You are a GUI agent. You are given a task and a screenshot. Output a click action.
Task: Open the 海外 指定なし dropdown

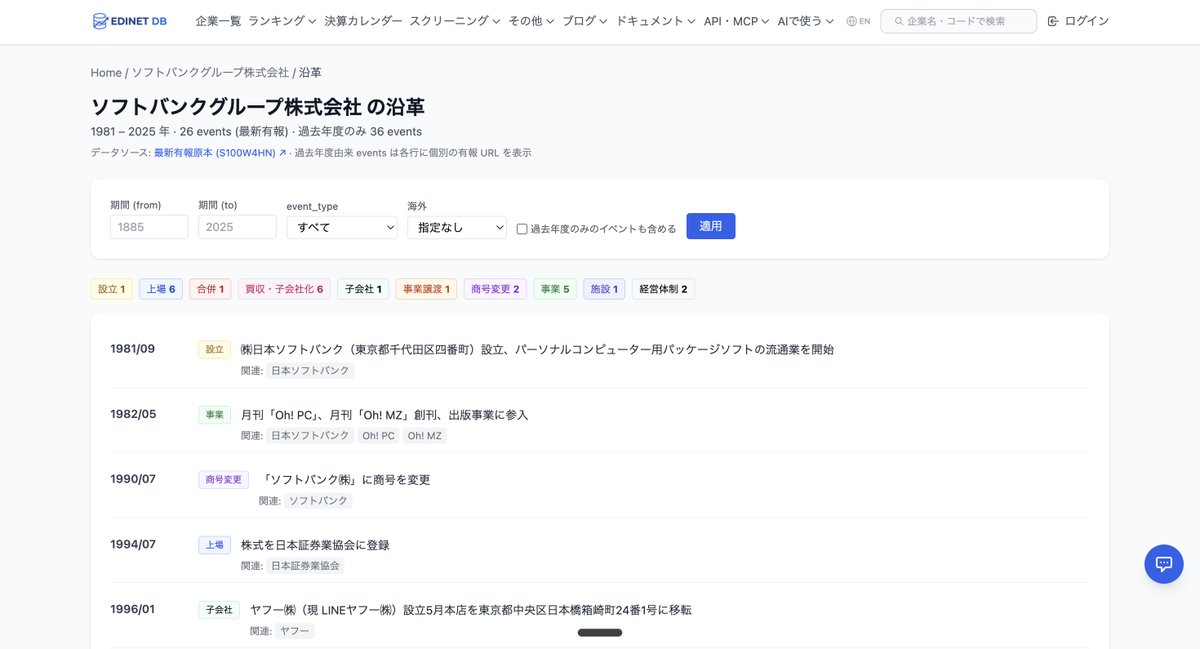(457, 227)
